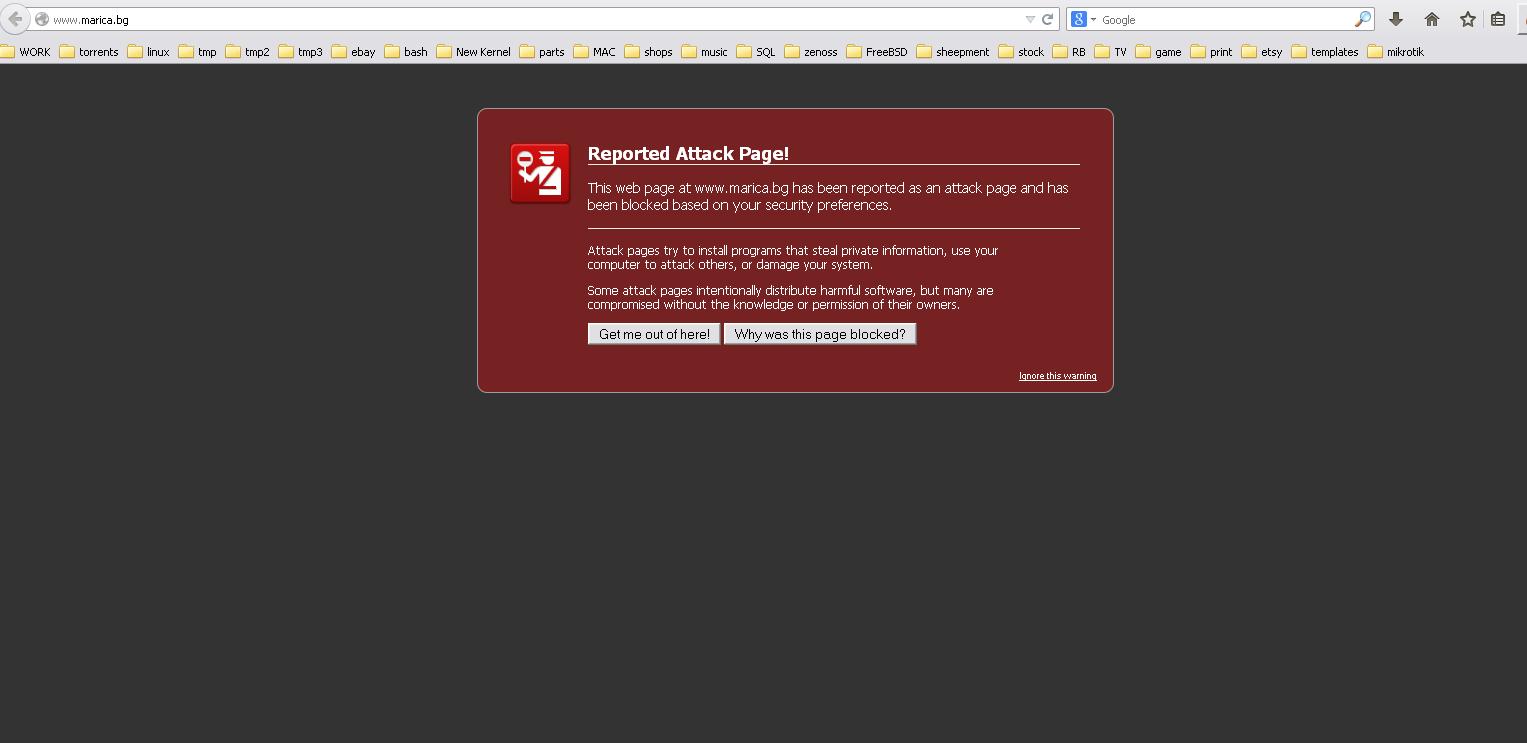The height and width of the screenshot is (743, 1527).
Task: Open the linux bookmarks folder
Action: pos(149,52)
